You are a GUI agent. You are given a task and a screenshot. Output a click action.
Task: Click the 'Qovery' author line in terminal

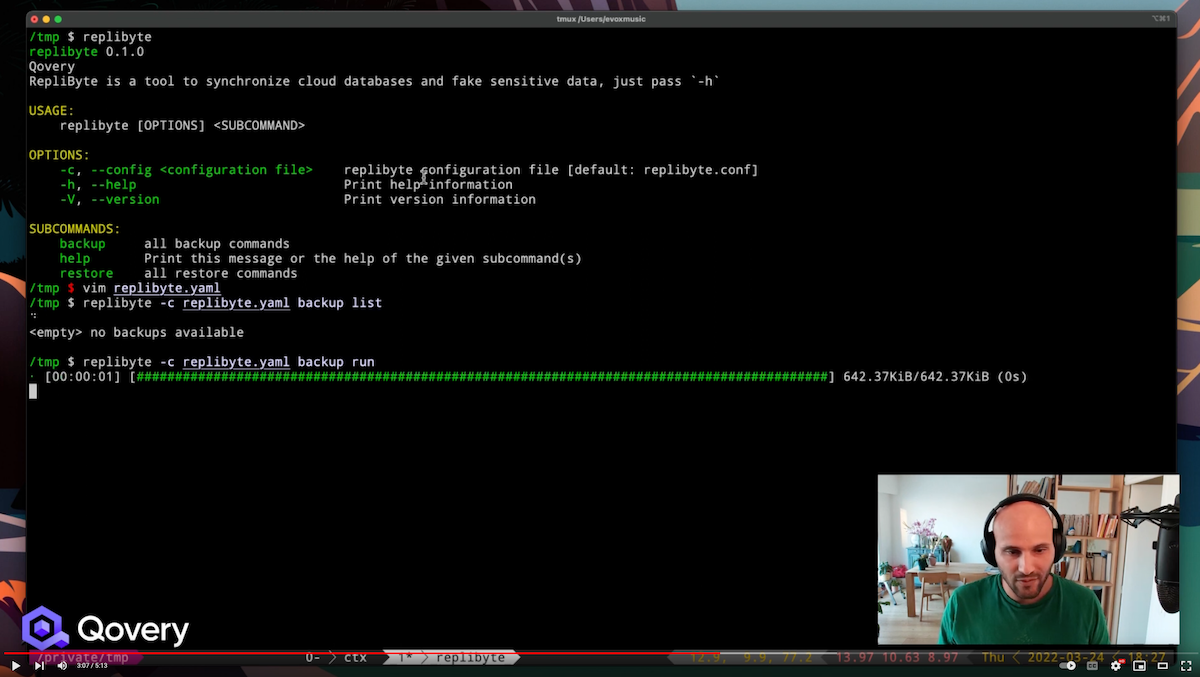click(x=52, y=67)
